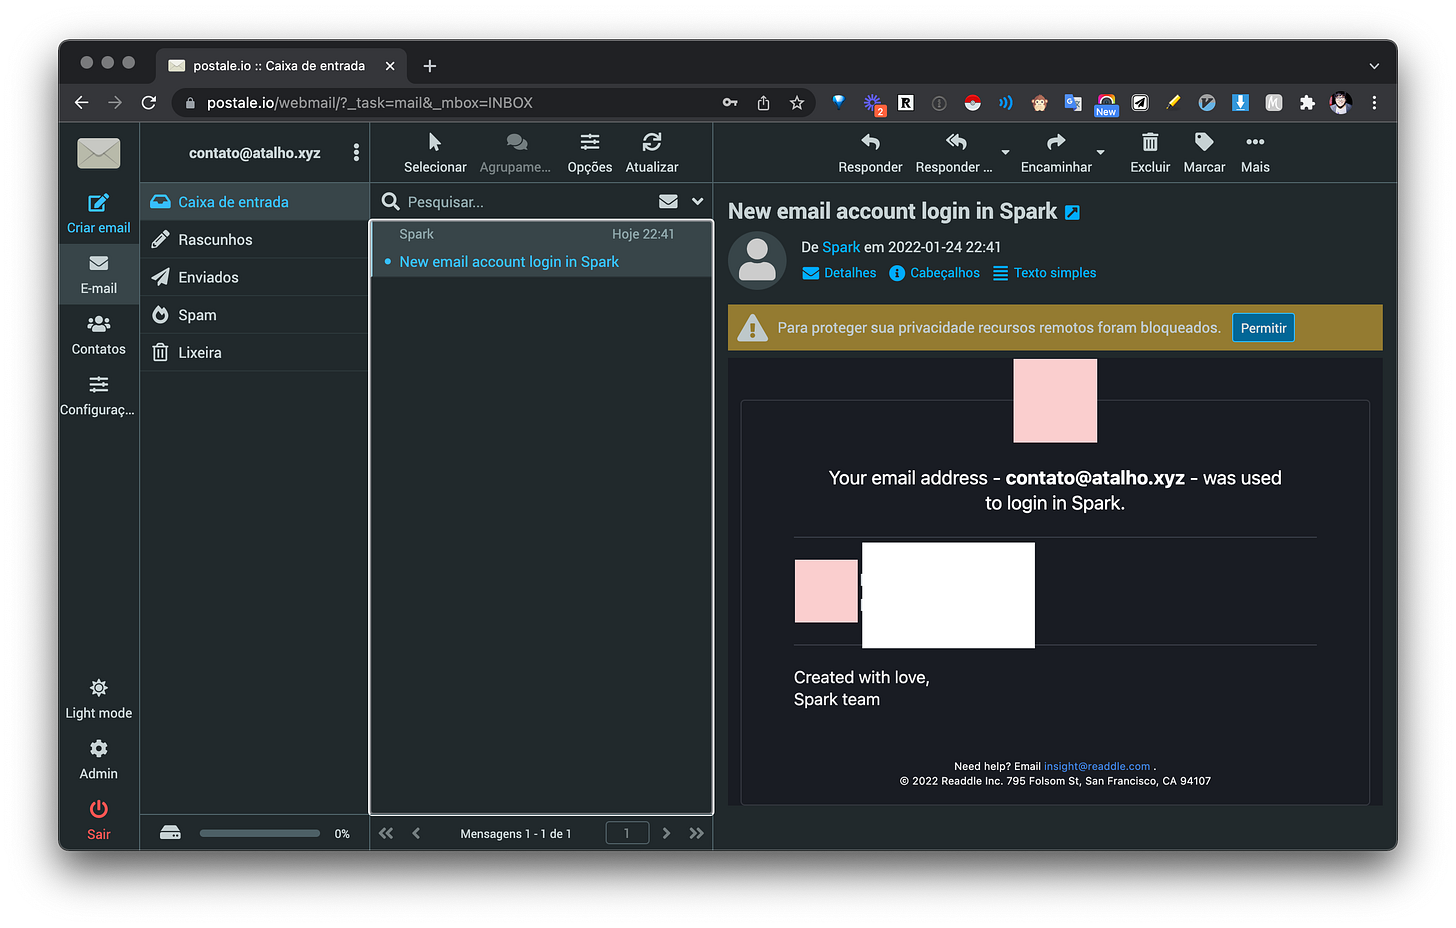1456x928 pixels.
Task: Click the sender avatar image
Action: [757, 259]
